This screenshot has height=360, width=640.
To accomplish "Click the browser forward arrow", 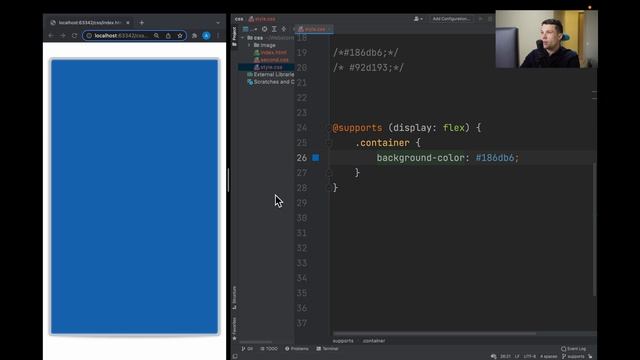I will coord(62,36).
